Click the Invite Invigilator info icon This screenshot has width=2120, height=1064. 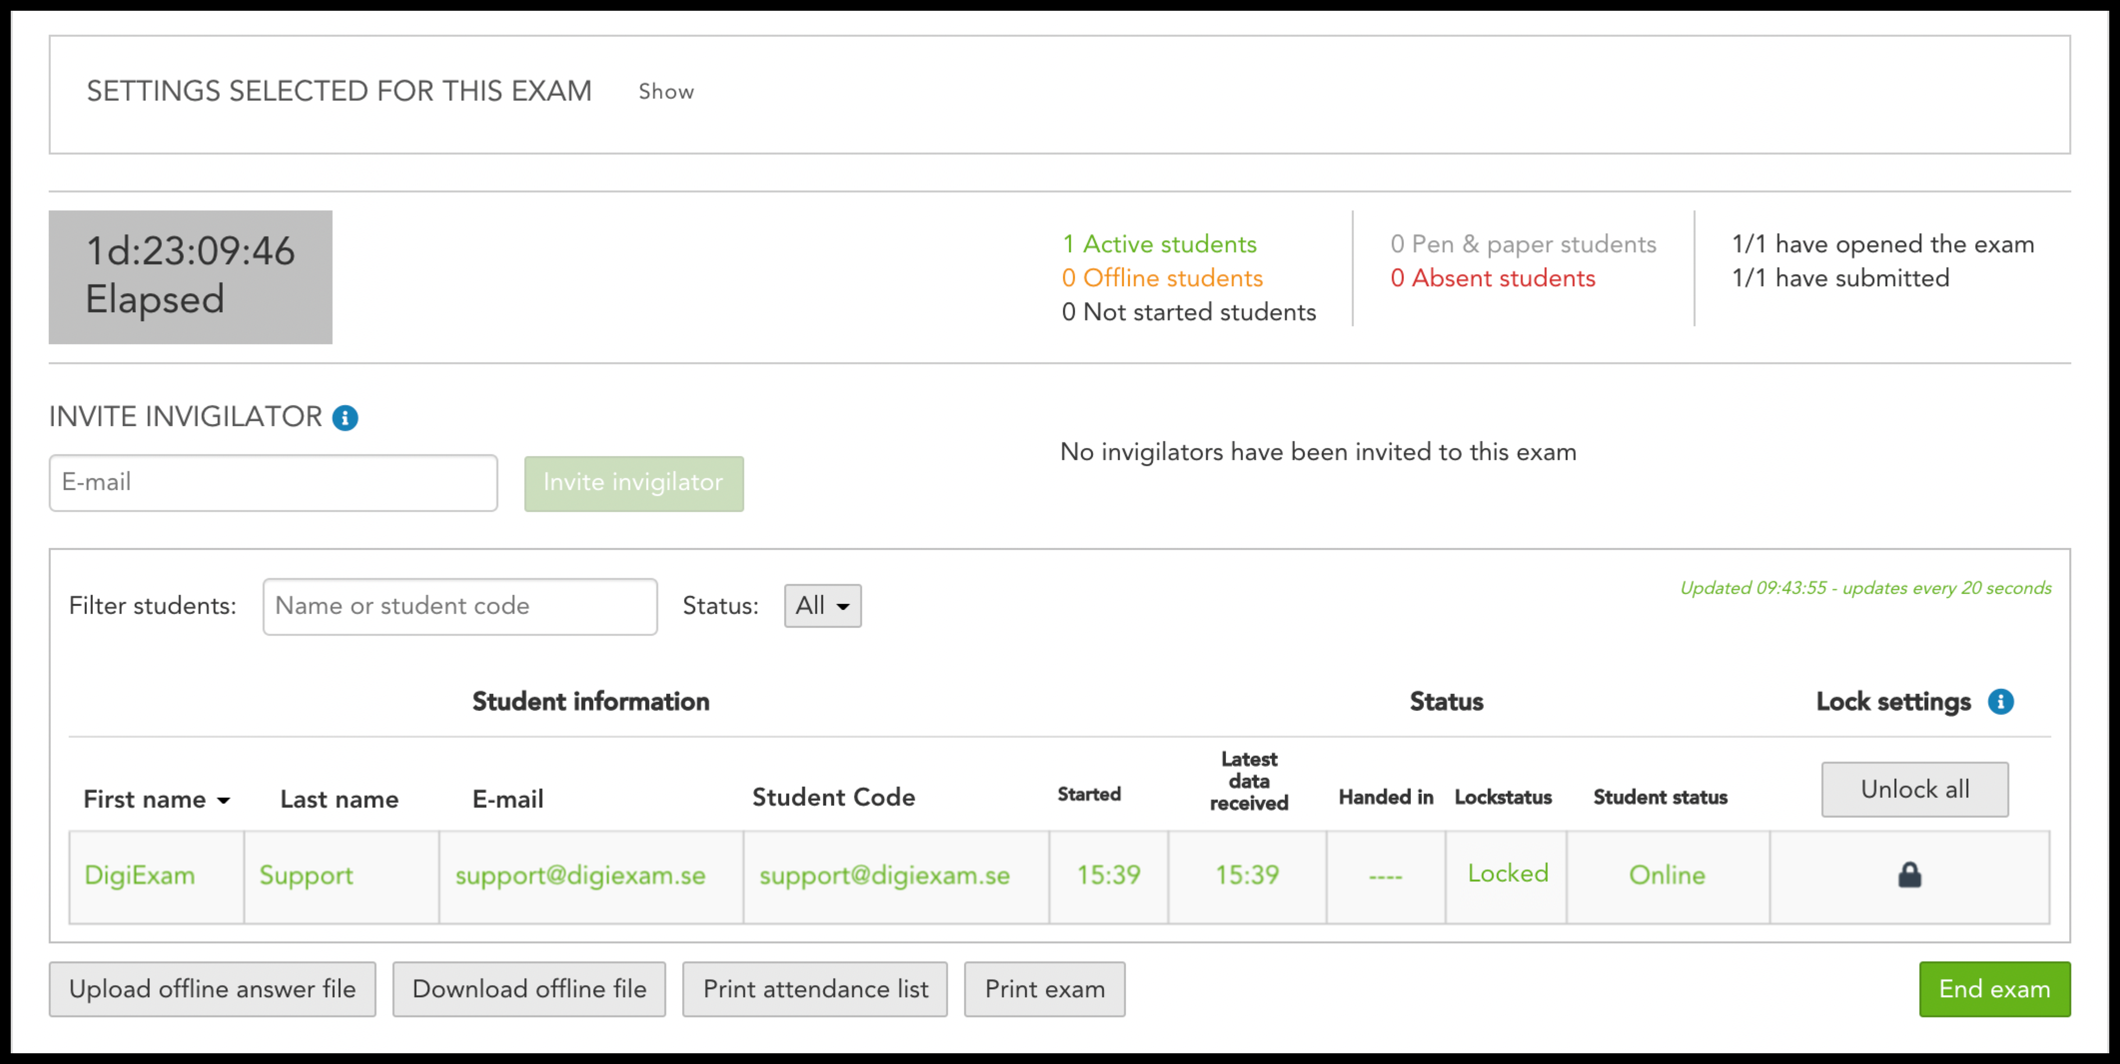[x=345, y=418]
